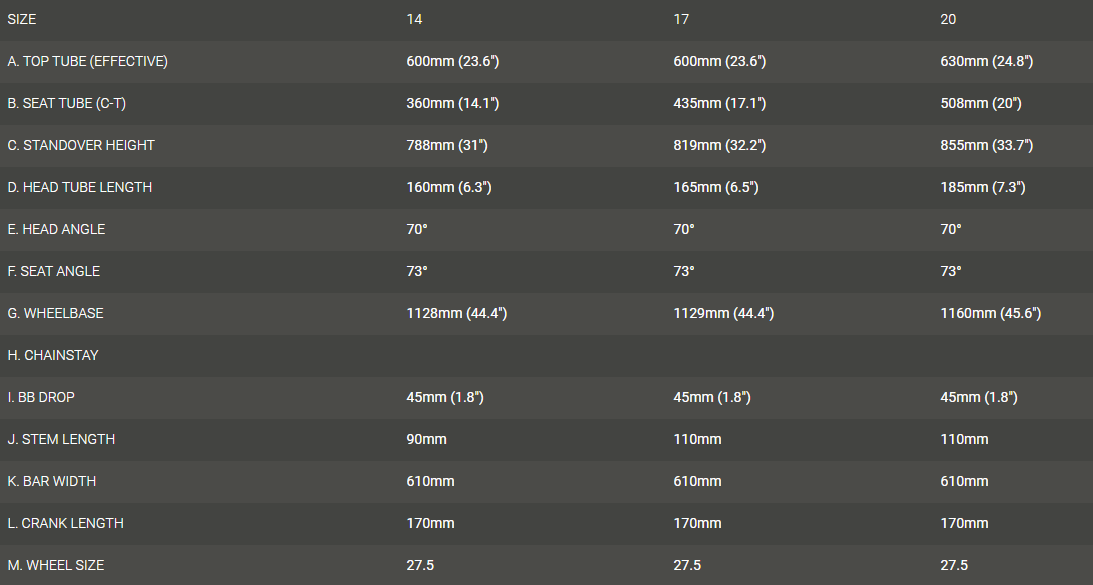Screen dimensions: 1093x585
Task: Click the size 20 column header
Action: (x=948, y=20)
